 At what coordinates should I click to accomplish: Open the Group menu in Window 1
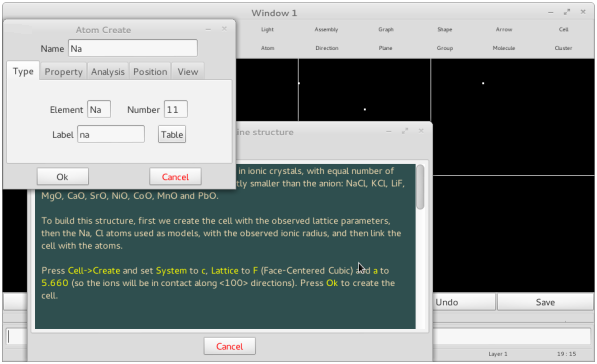click(445, 48)
